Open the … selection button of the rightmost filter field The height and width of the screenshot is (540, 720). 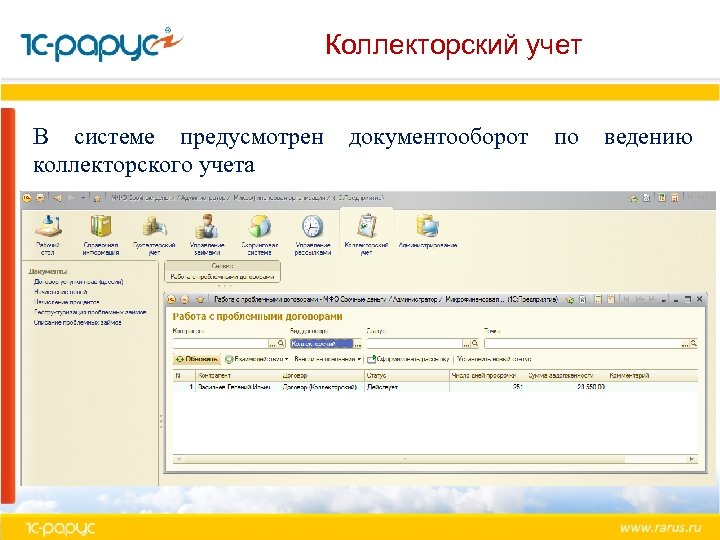pos(685,343)
